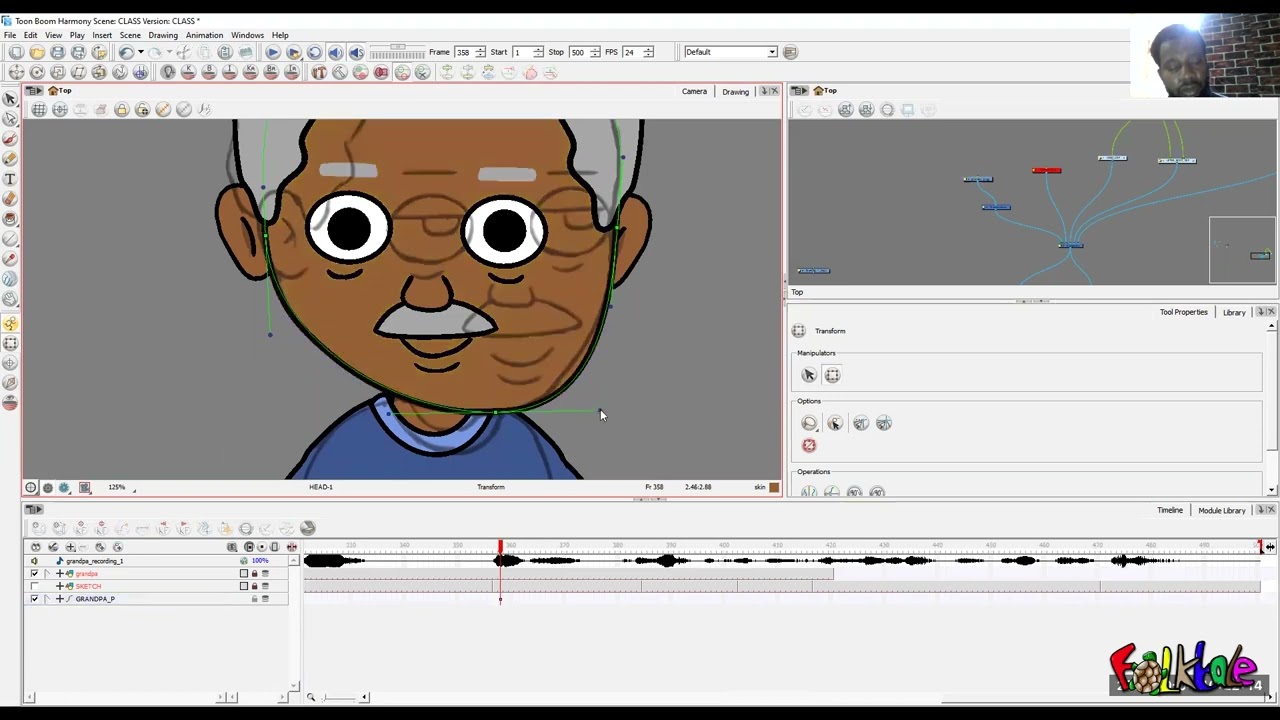Click the timeline zoom slider at bottom
The image size is (1280, 720).
[x=337, y=697]
